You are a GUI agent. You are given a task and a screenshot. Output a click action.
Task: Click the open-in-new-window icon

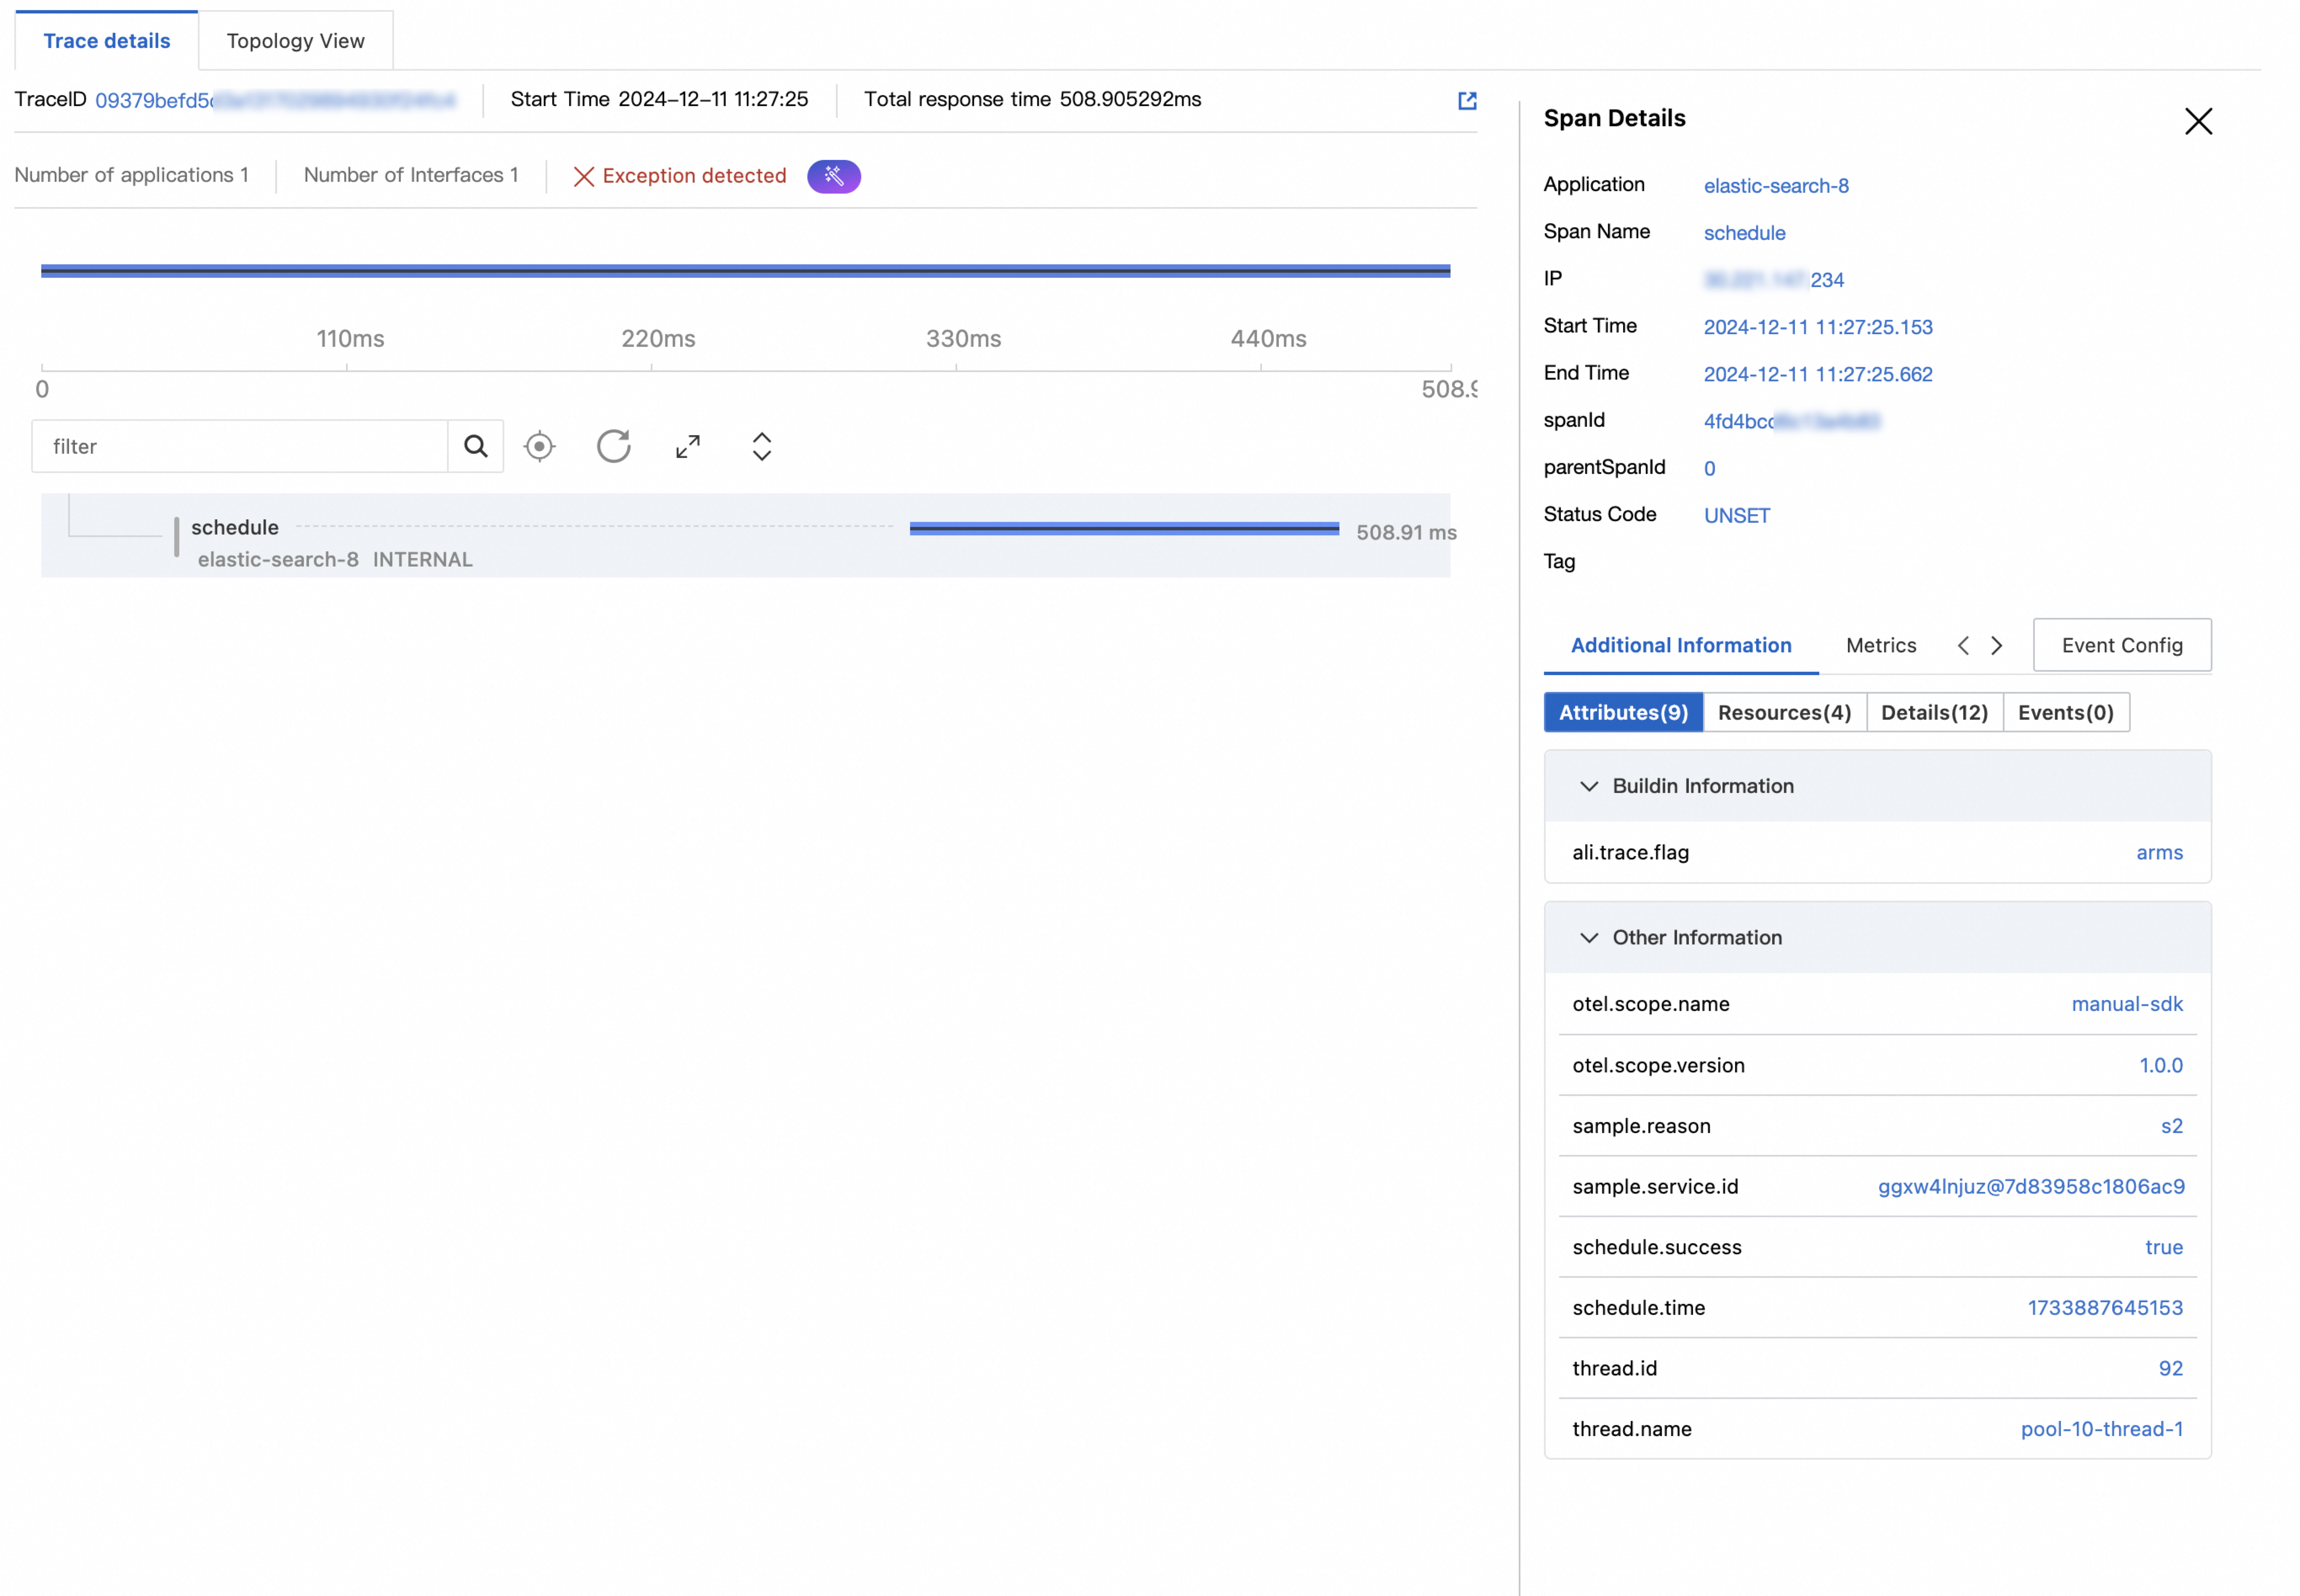(x=1467, y=100)
